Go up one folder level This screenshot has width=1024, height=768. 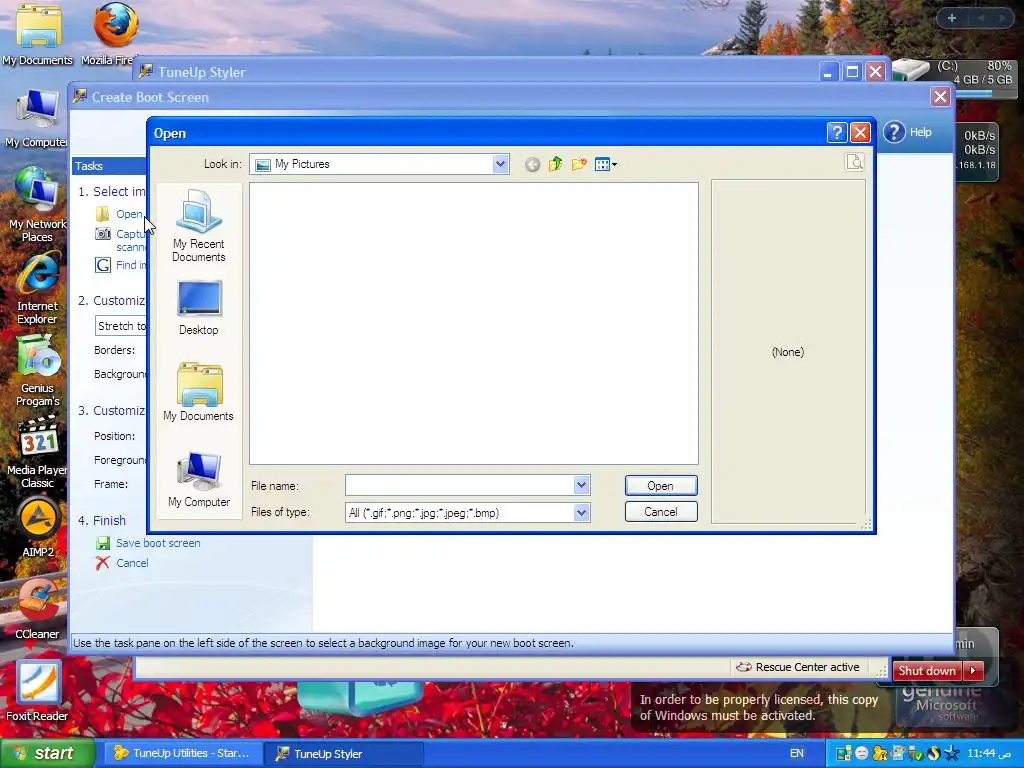(556, 164)
